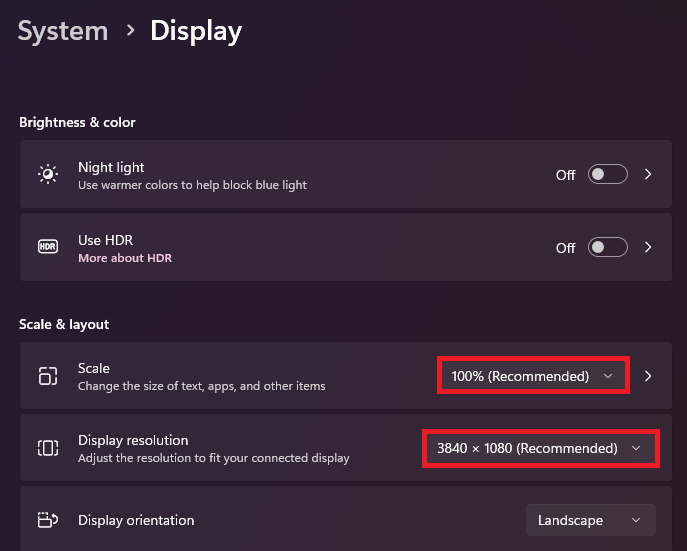Click the Scale row label
Screen dimensions: 687x551
point(94,368)
